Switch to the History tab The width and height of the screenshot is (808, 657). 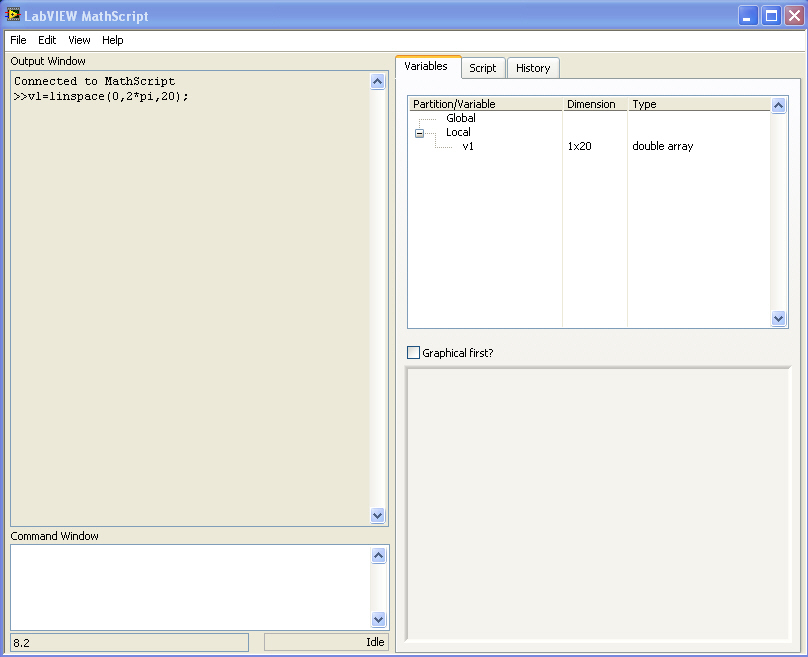click(x=533, y=68)
